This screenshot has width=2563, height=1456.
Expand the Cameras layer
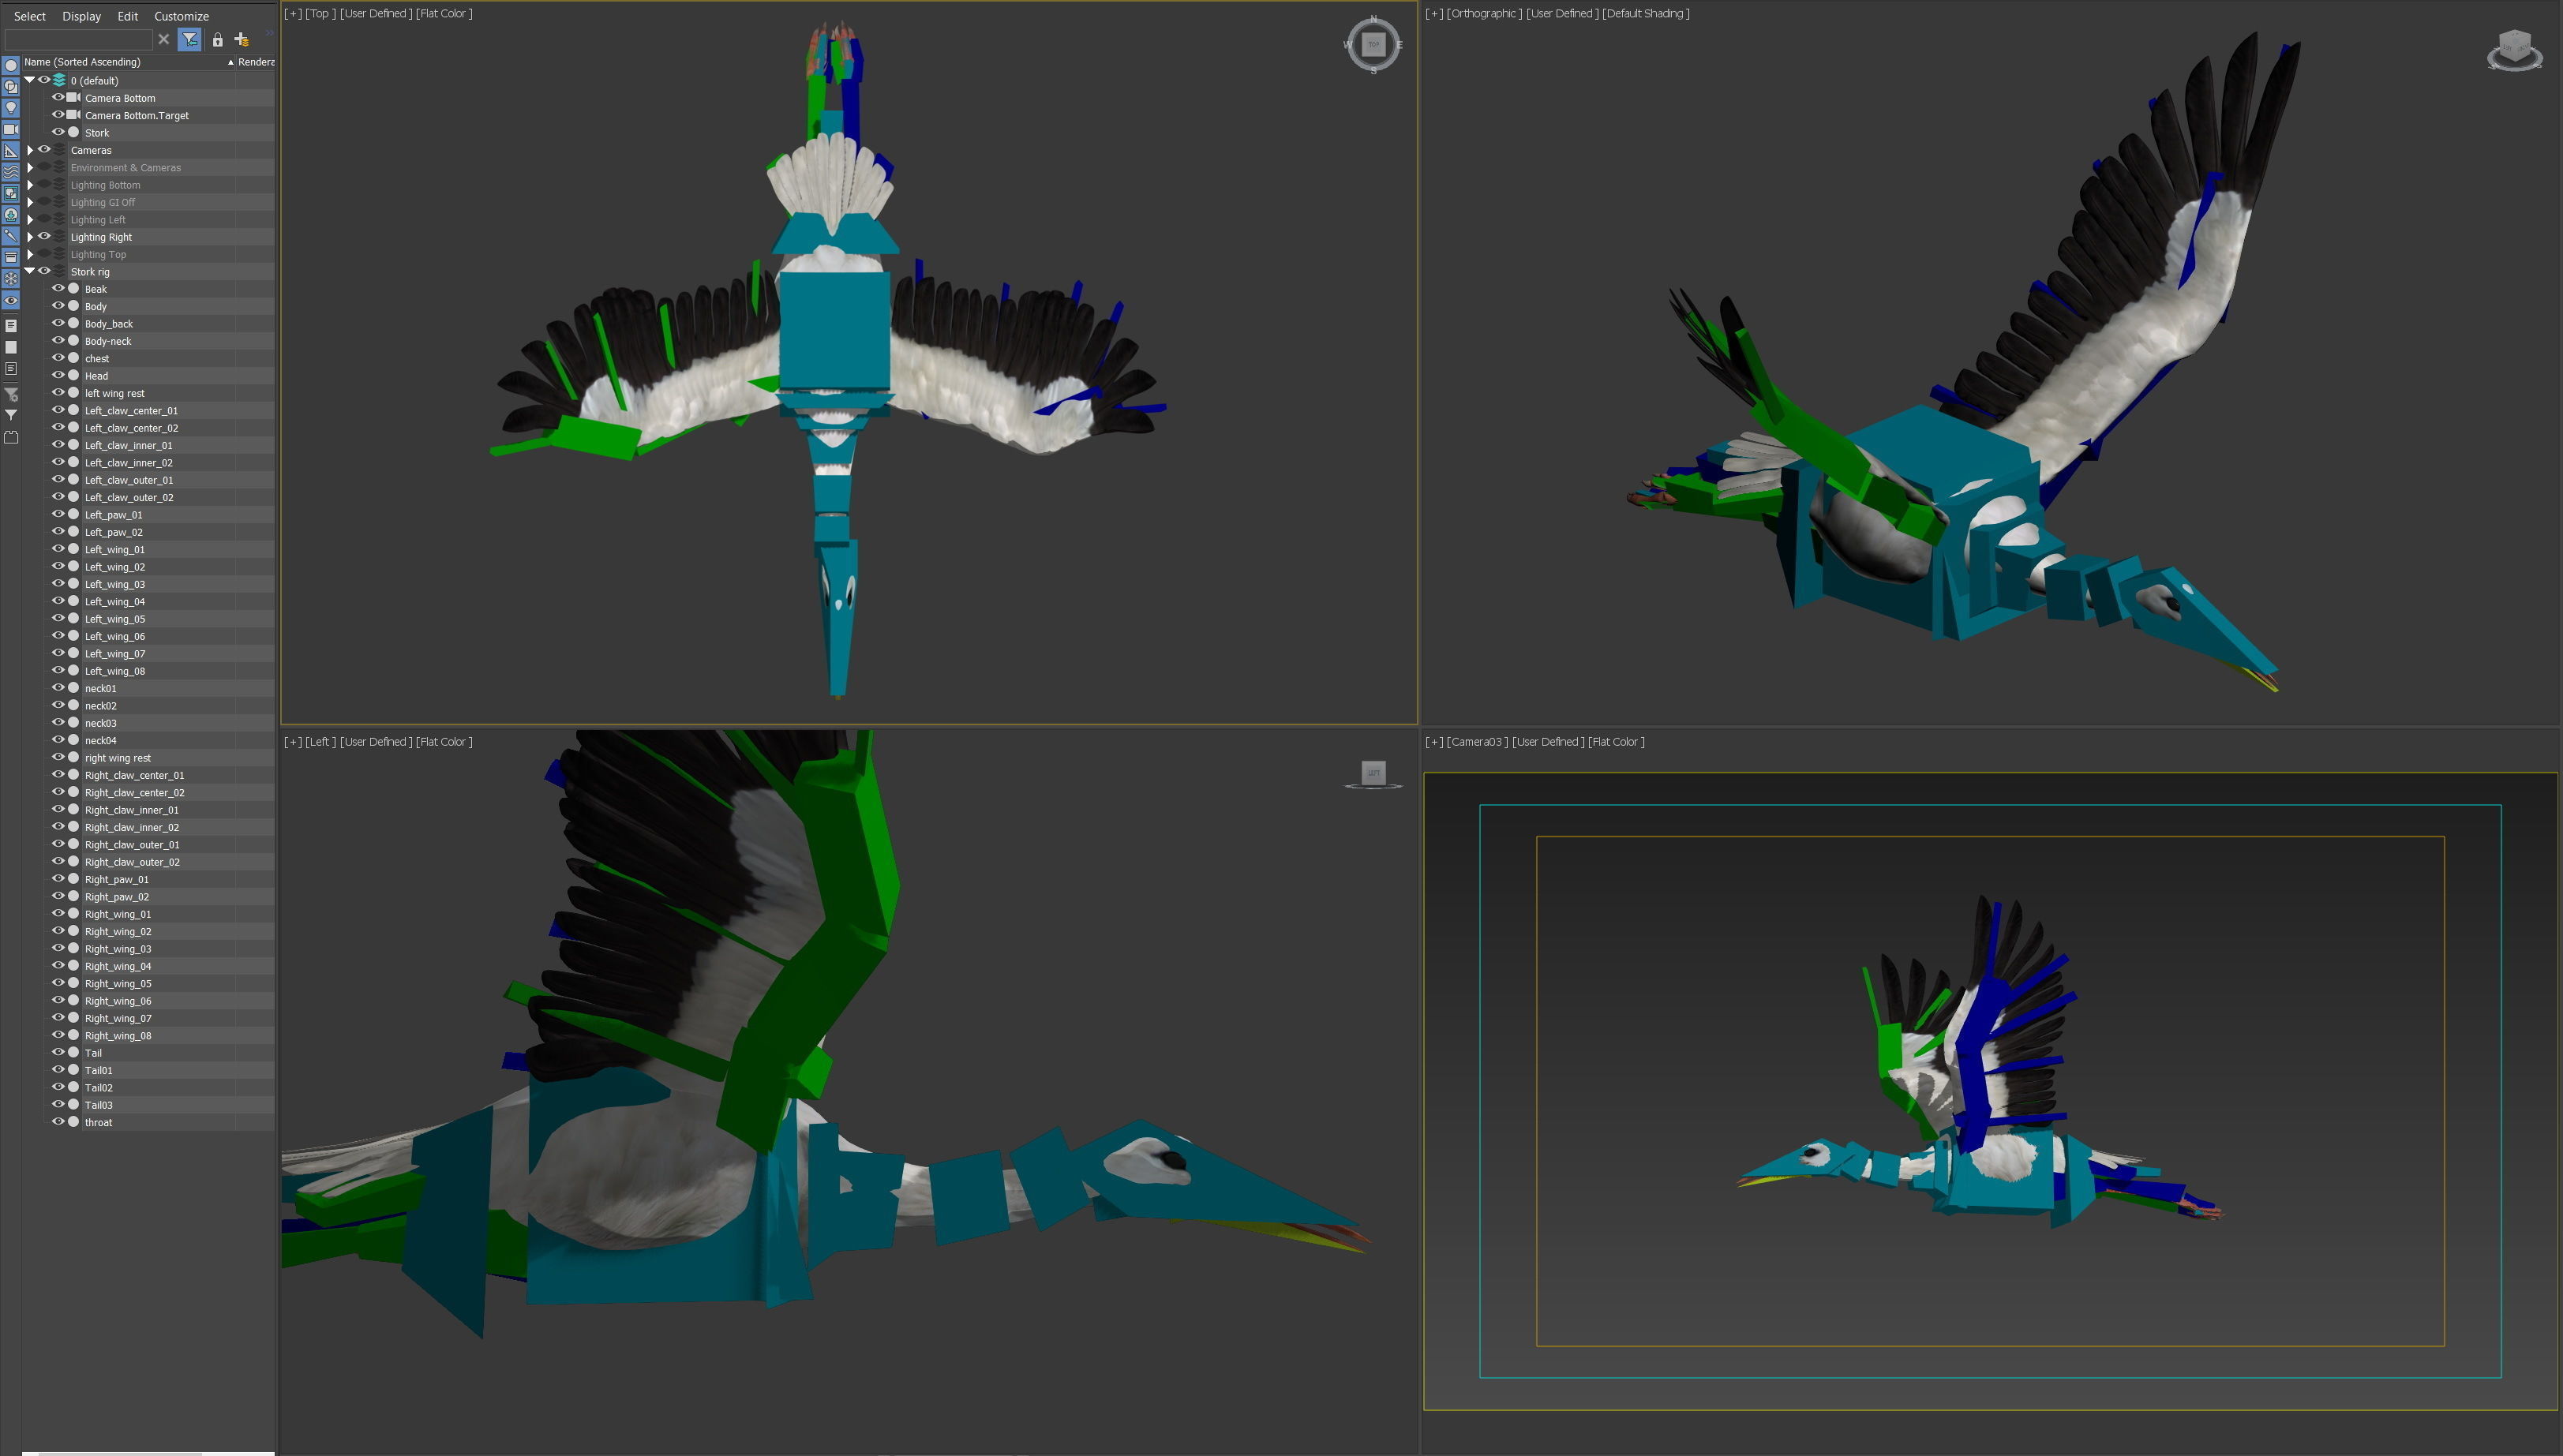point(30,150)
